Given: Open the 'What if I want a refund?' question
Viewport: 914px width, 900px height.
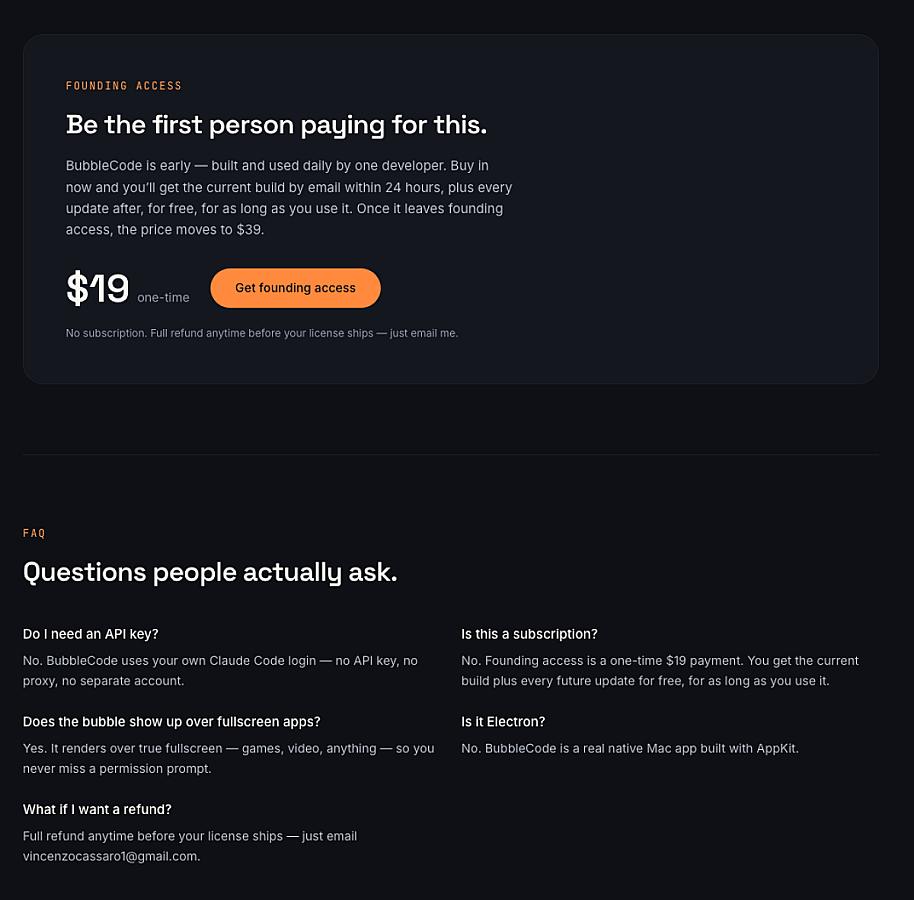Looking at the screenshot, I should 97,809.
